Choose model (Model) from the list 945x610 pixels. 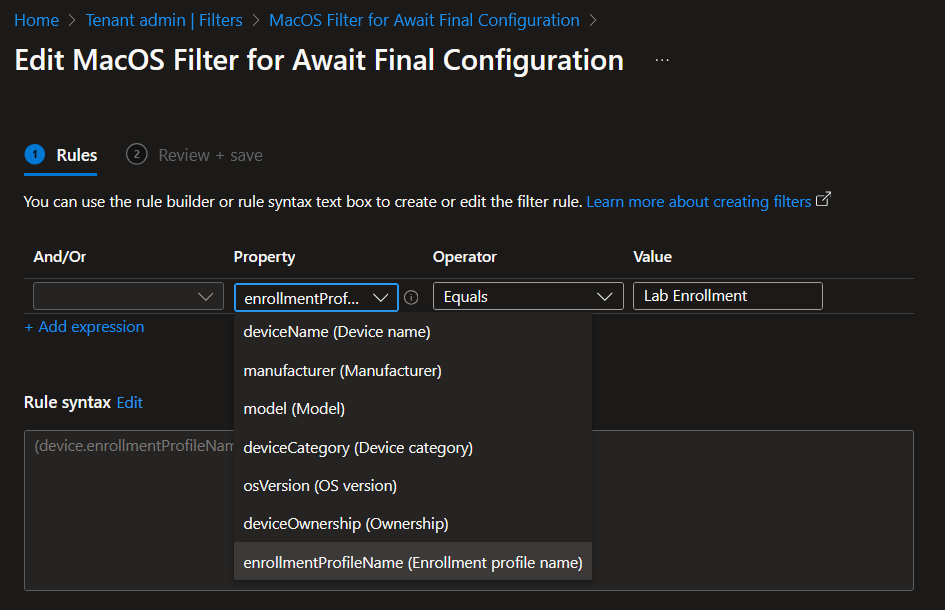coord(413,409)
